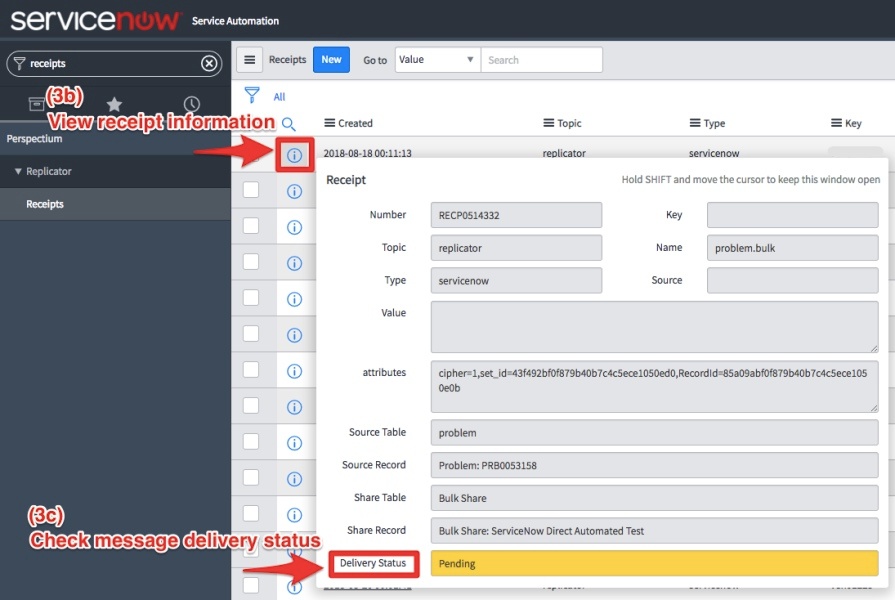Click the empty Value text area
Screen dimensions: 895x600
click(654, 327)
